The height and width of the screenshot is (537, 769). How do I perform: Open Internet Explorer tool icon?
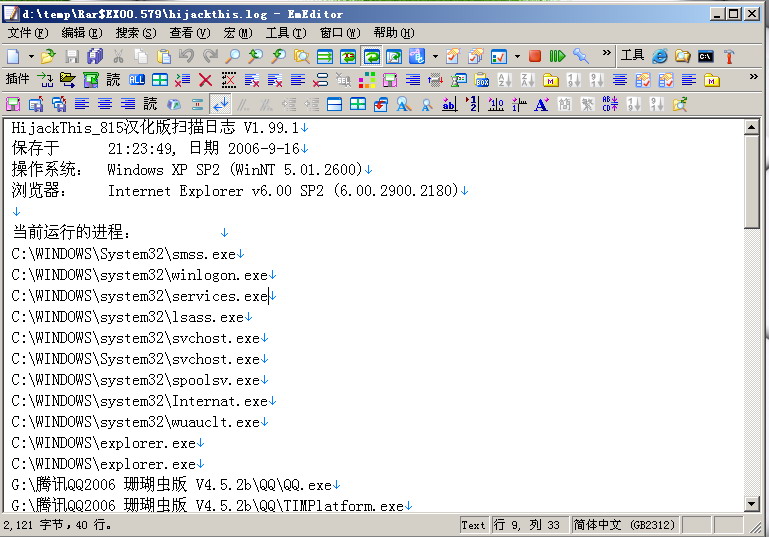pos(660,56)
